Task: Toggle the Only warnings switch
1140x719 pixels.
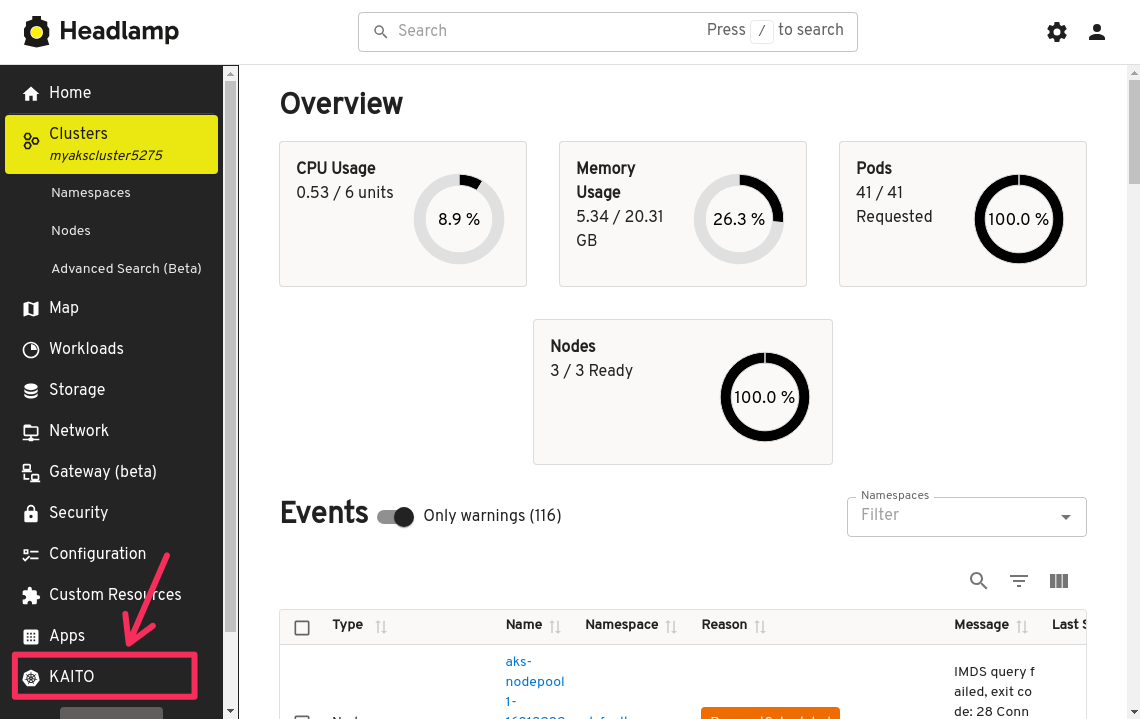Action: tap(396, 516)
